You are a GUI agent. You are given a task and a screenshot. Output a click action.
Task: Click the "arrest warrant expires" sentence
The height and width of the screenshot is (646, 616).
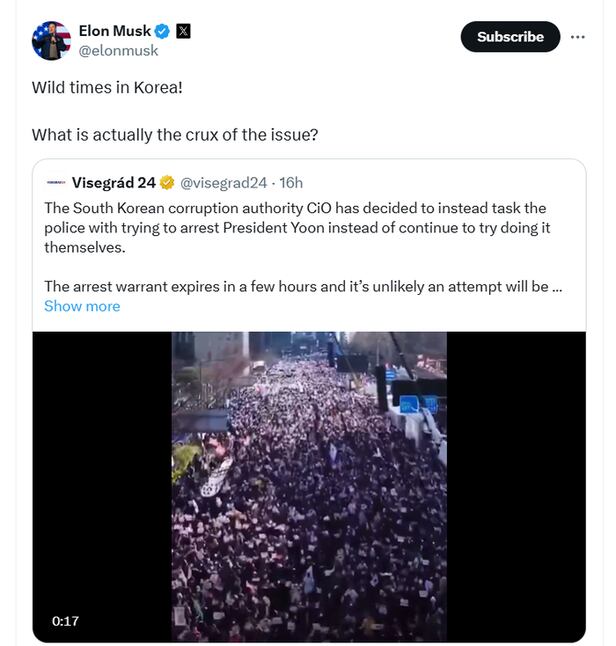pos(296,286)
